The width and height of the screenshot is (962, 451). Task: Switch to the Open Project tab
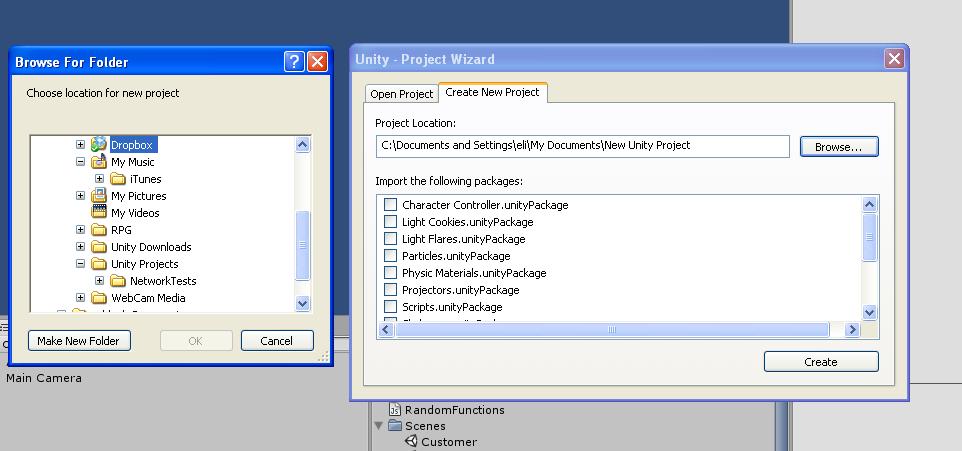[x=402, y=94]
